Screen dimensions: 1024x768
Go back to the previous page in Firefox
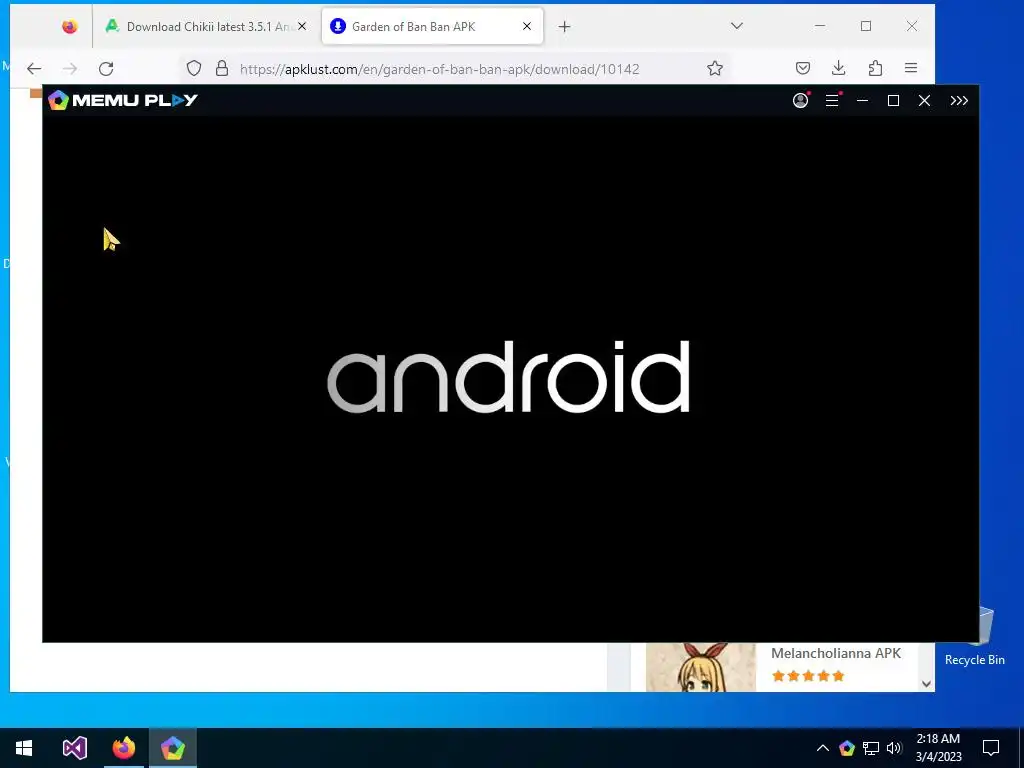[34, 69]
